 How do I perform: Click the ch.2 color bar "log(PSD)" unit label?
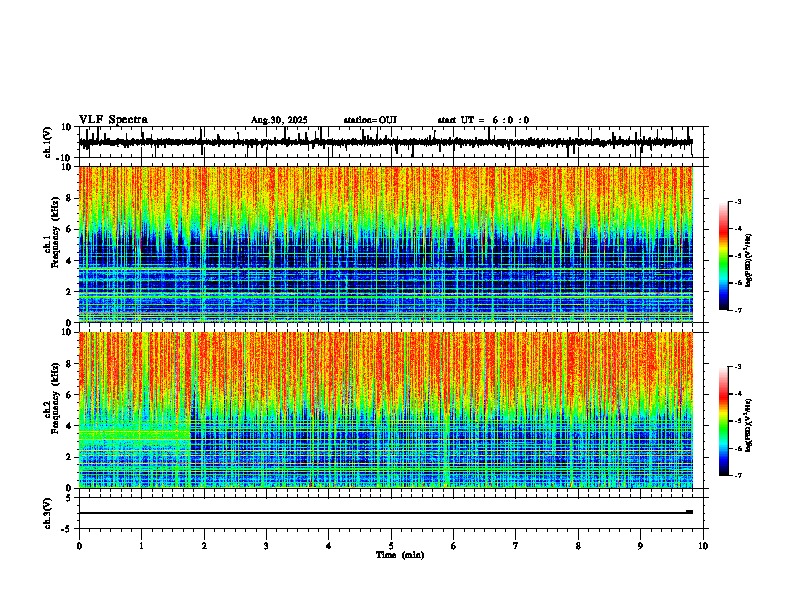749,425
